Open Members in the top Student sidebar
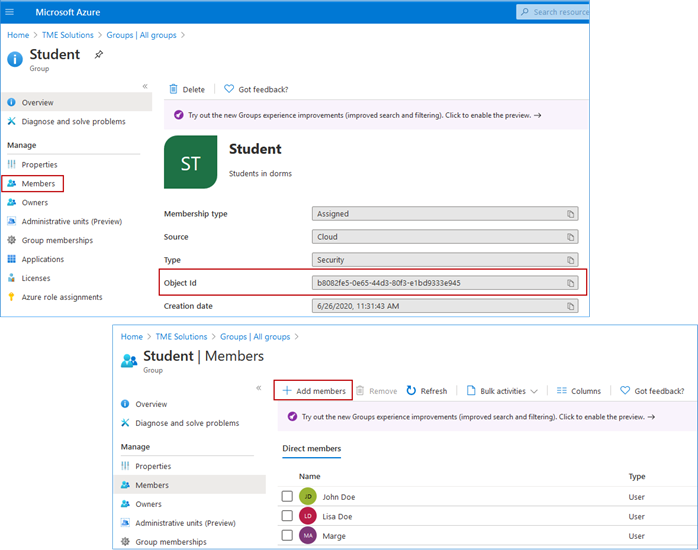698x550 pixels. pos(32,183)
